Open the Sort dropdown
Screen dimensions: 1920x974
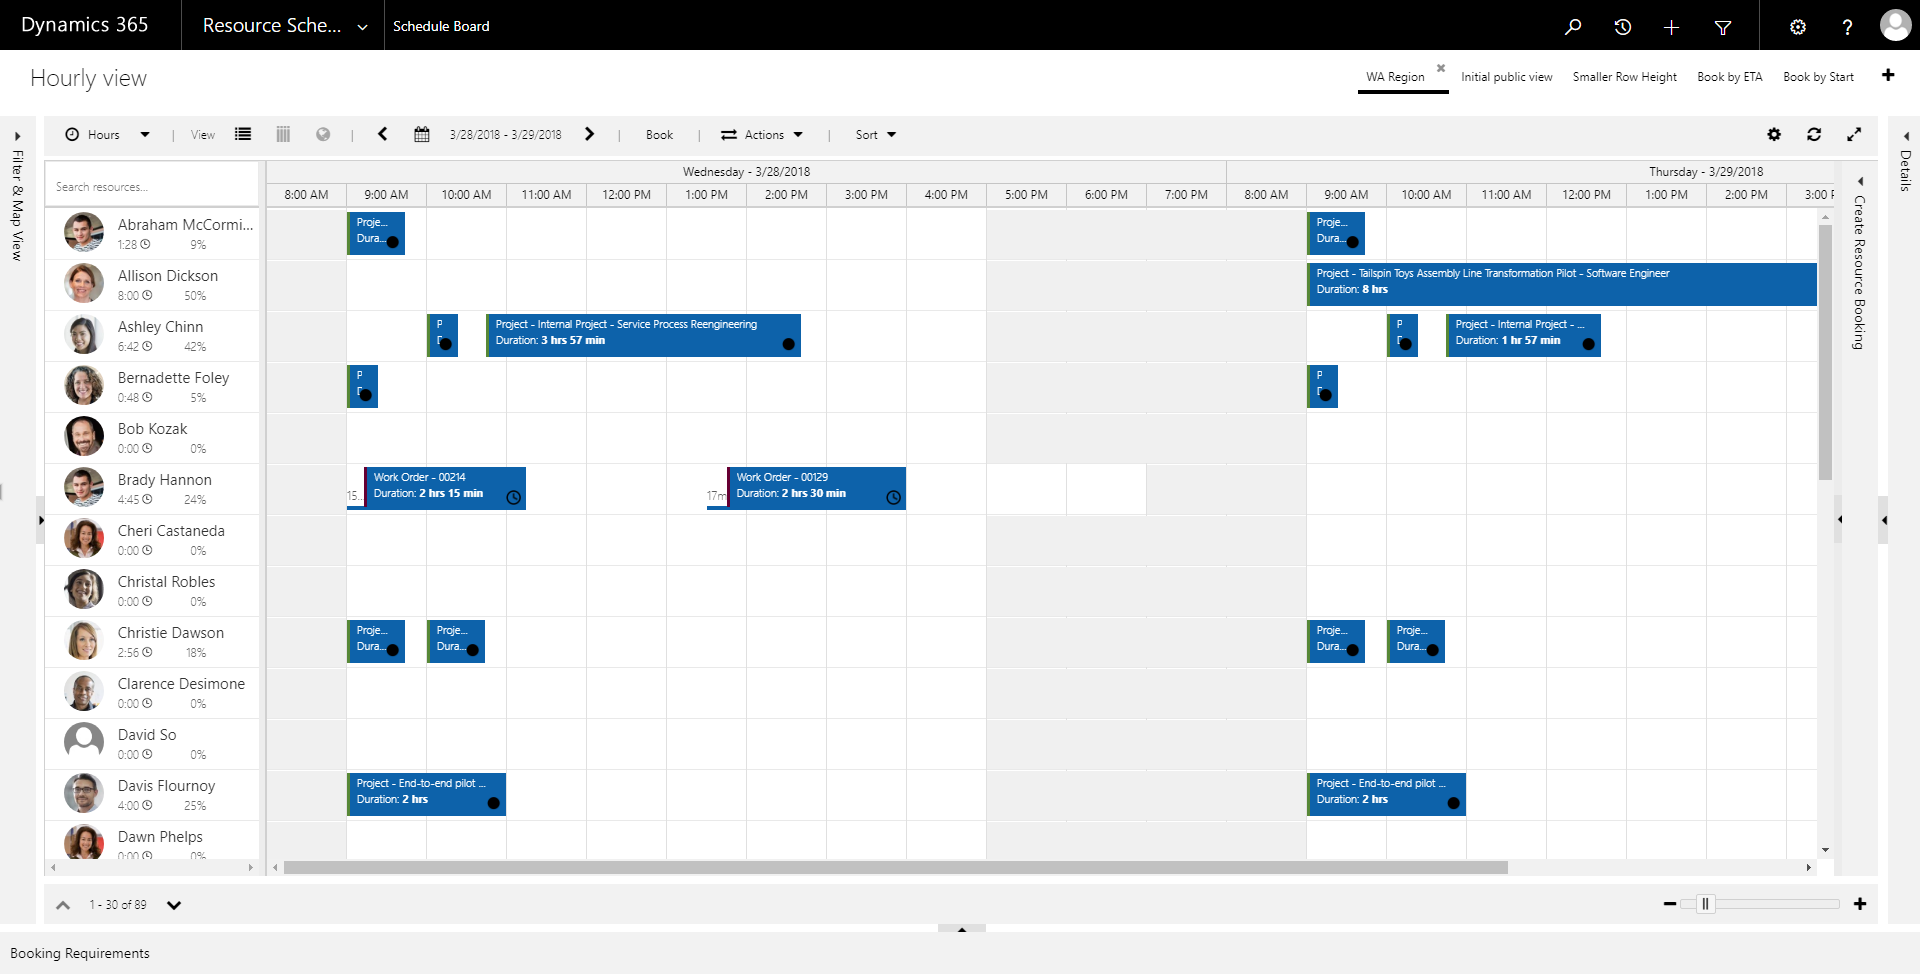click(875, 135)
